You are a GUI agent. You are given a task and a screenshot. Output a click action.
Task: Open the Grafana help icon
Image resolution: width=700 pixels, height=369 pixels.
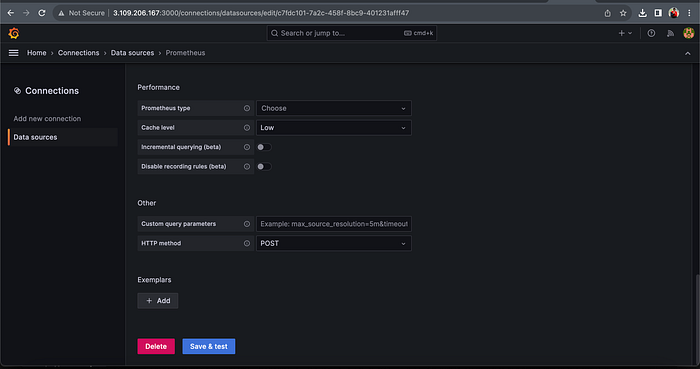[651, 33]
